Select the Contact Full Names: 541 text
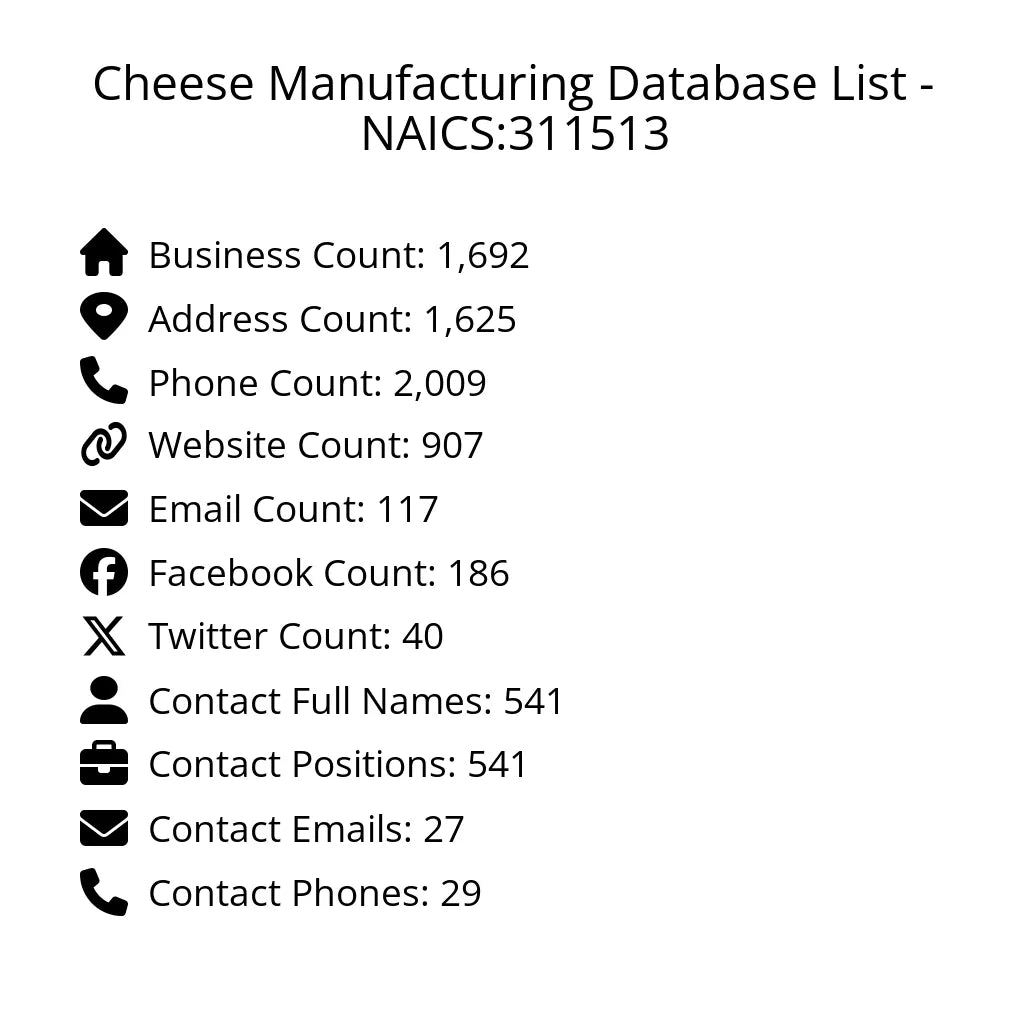Screen dimensions: 1024x1024 (x=356, y=702)
